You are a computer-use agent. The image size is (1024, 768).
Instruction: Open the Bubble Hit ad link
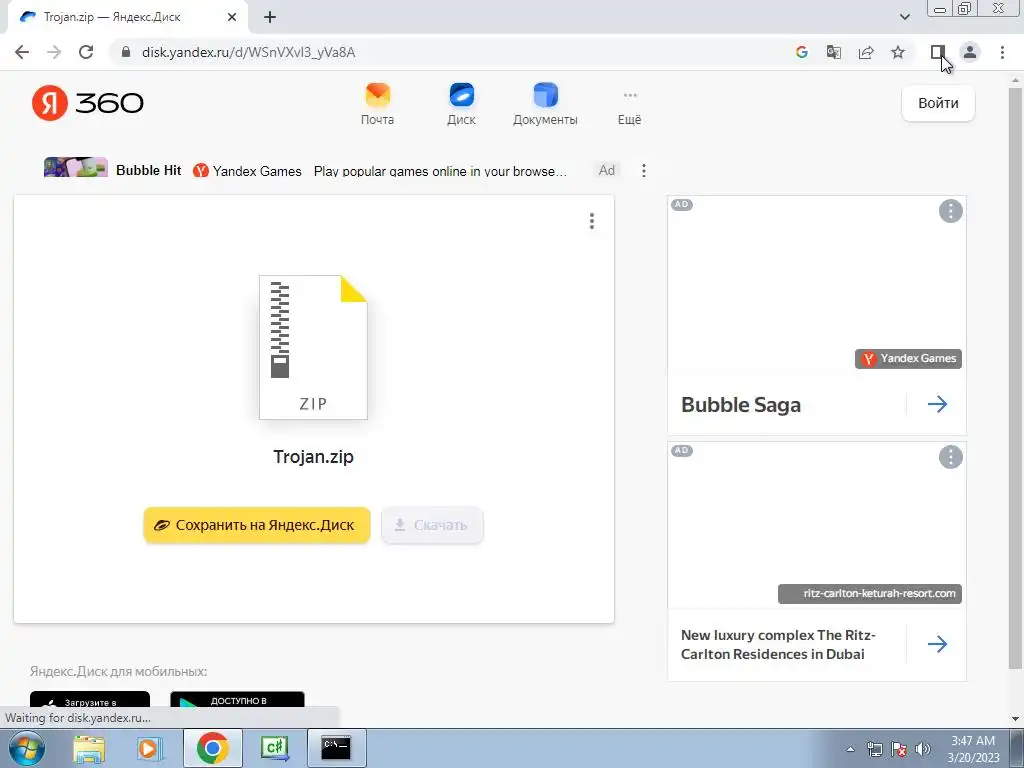pos(148,170)
